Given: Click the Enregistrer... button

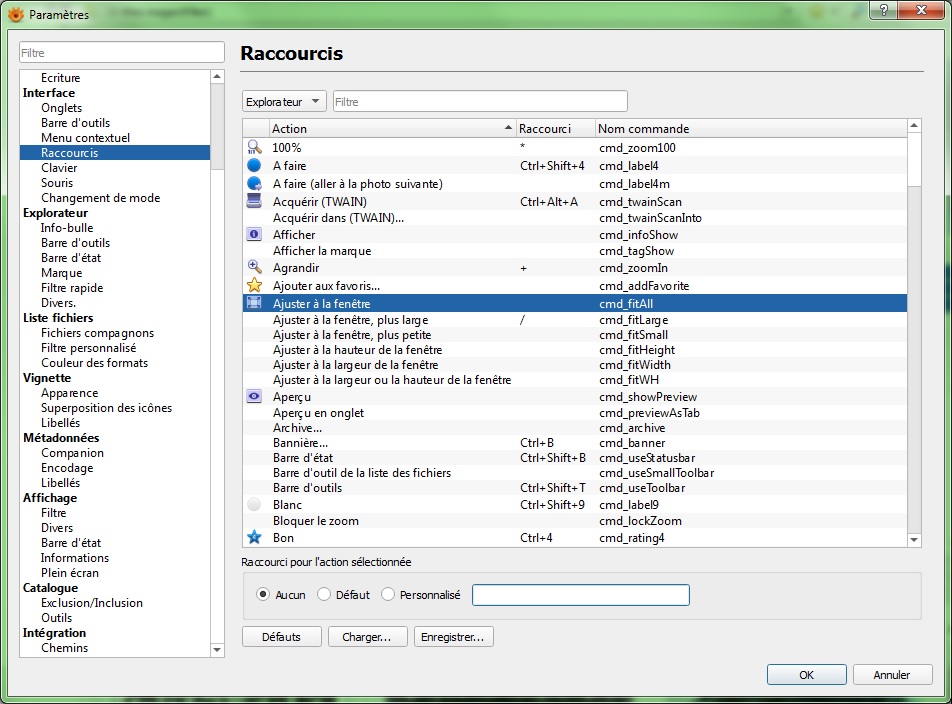Looking at the screenshot, I should [x=453, y=636].
